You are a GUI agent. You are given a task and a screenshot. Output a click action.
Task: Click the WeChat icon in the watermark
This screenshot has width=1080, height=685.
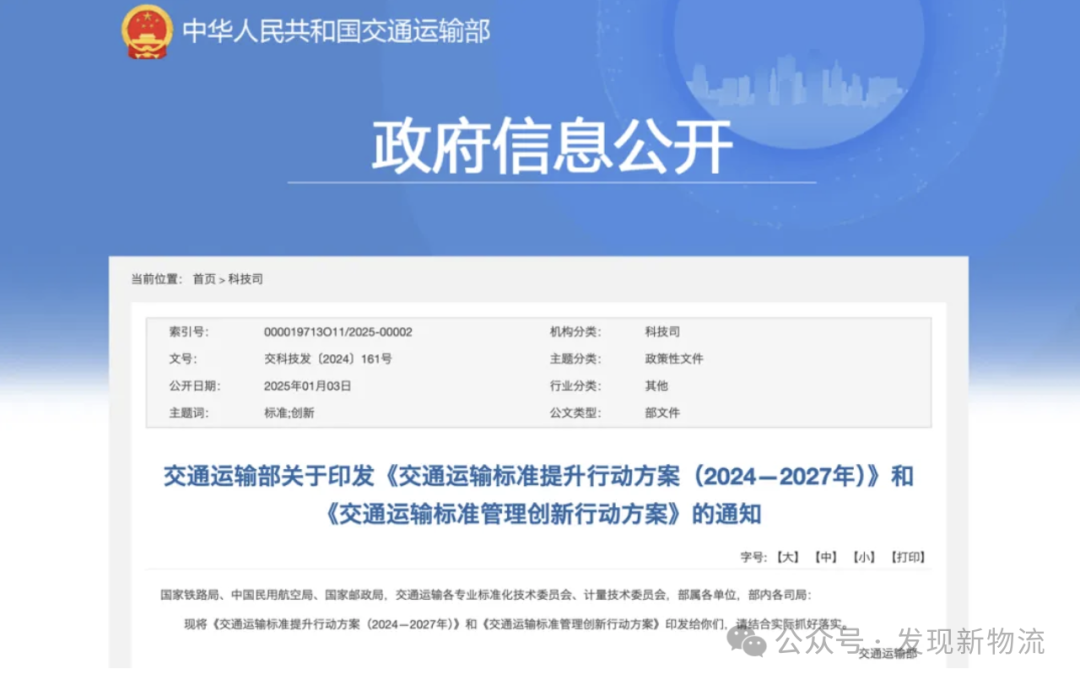747,640
